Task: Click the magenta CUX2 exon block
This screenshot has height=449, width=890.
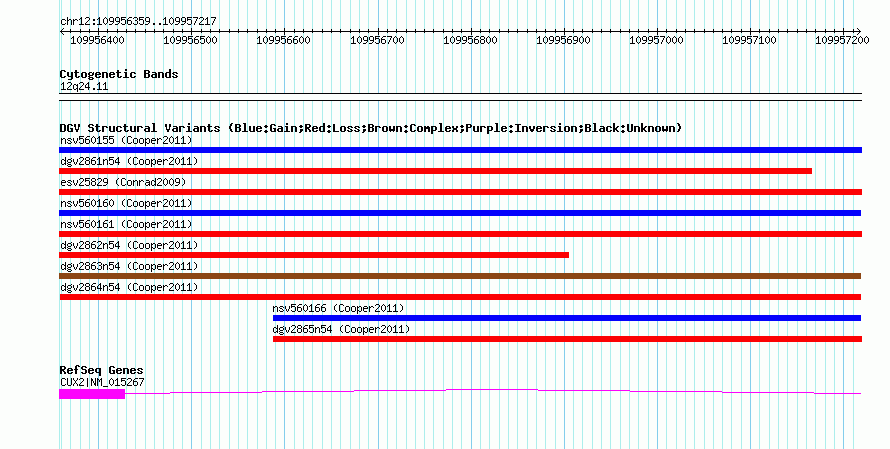Action: (x=92, y=394)
